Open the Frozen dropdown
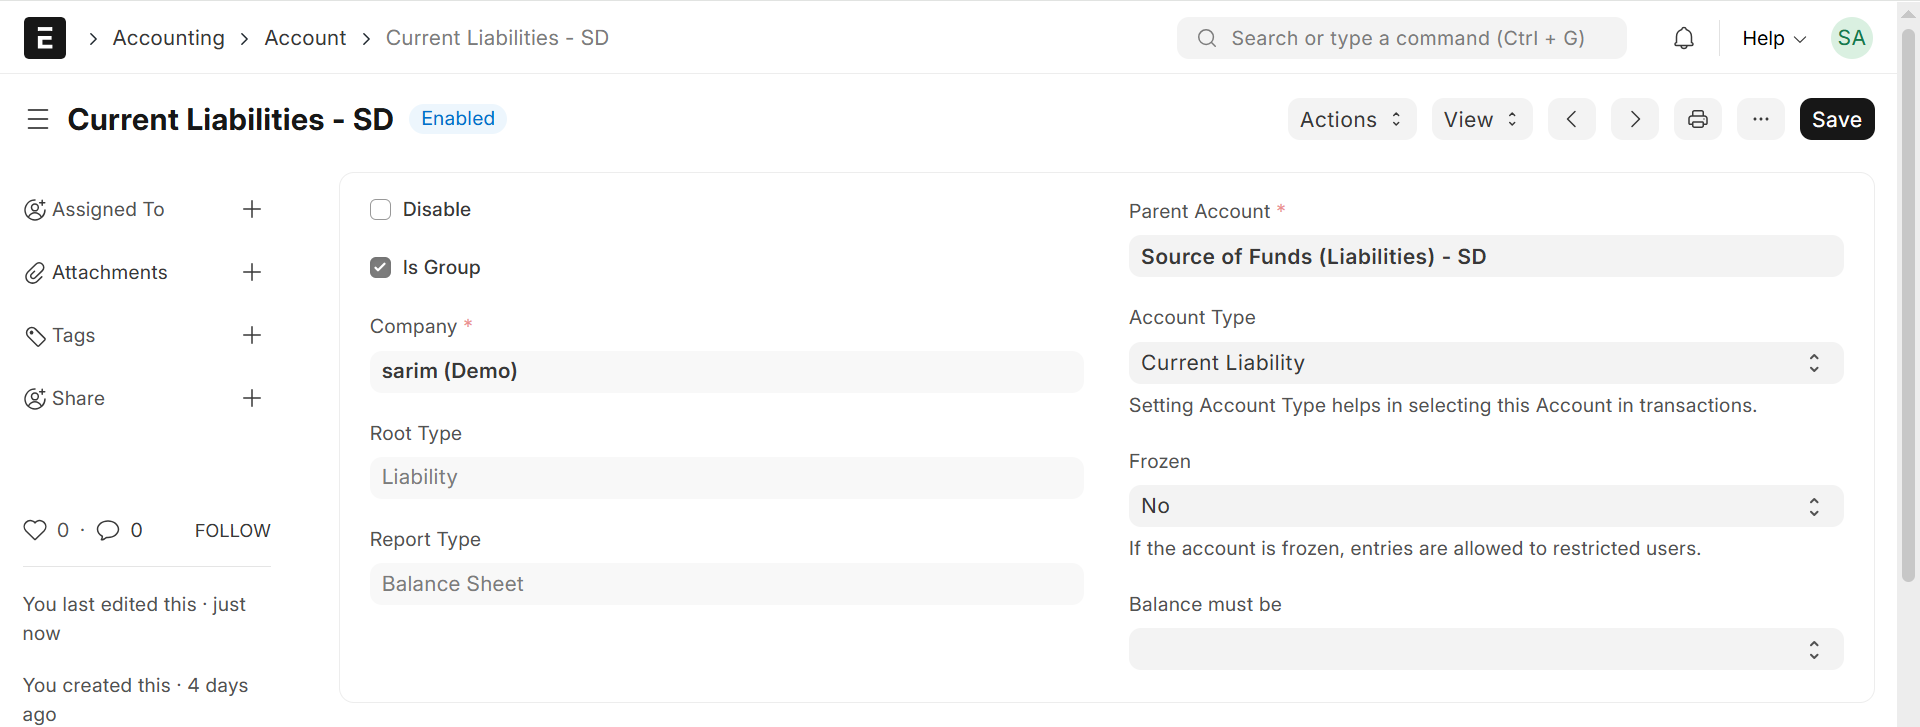 [x=1485, y=506]
